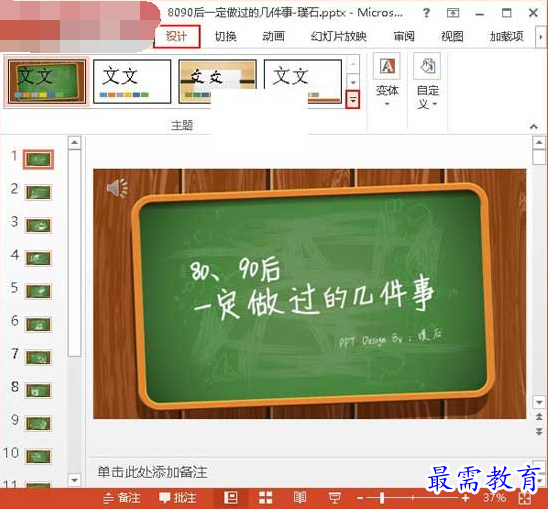Select slide 1 thumbnail
This screenshot has height=510, width=549.
point(39,160)
